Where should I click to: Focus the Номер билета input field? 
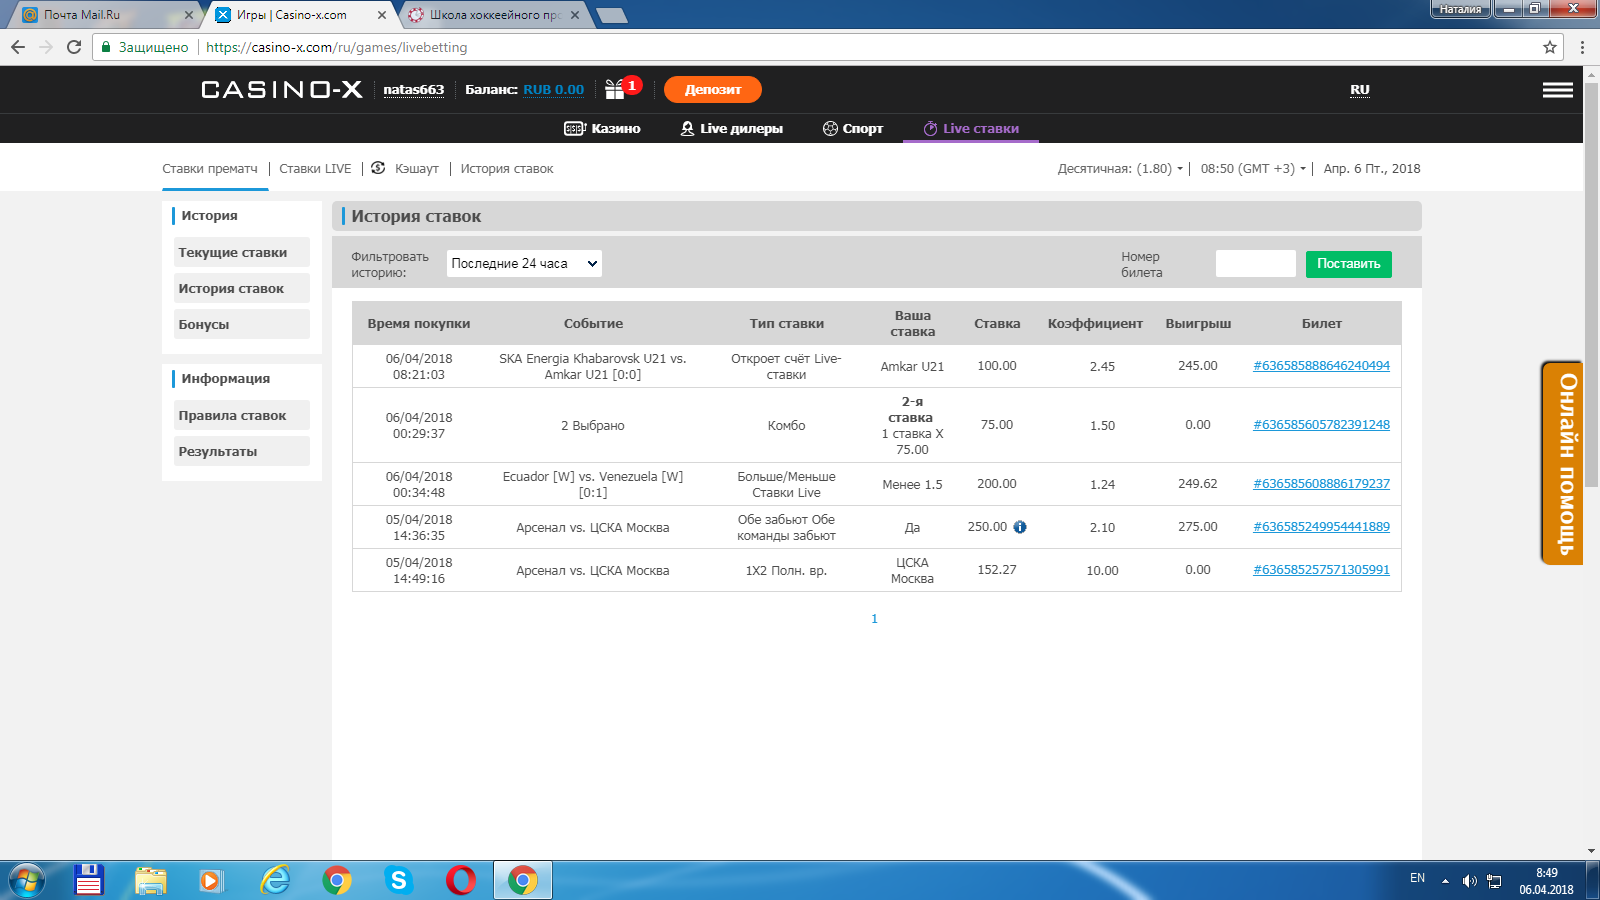(1256, 264)
